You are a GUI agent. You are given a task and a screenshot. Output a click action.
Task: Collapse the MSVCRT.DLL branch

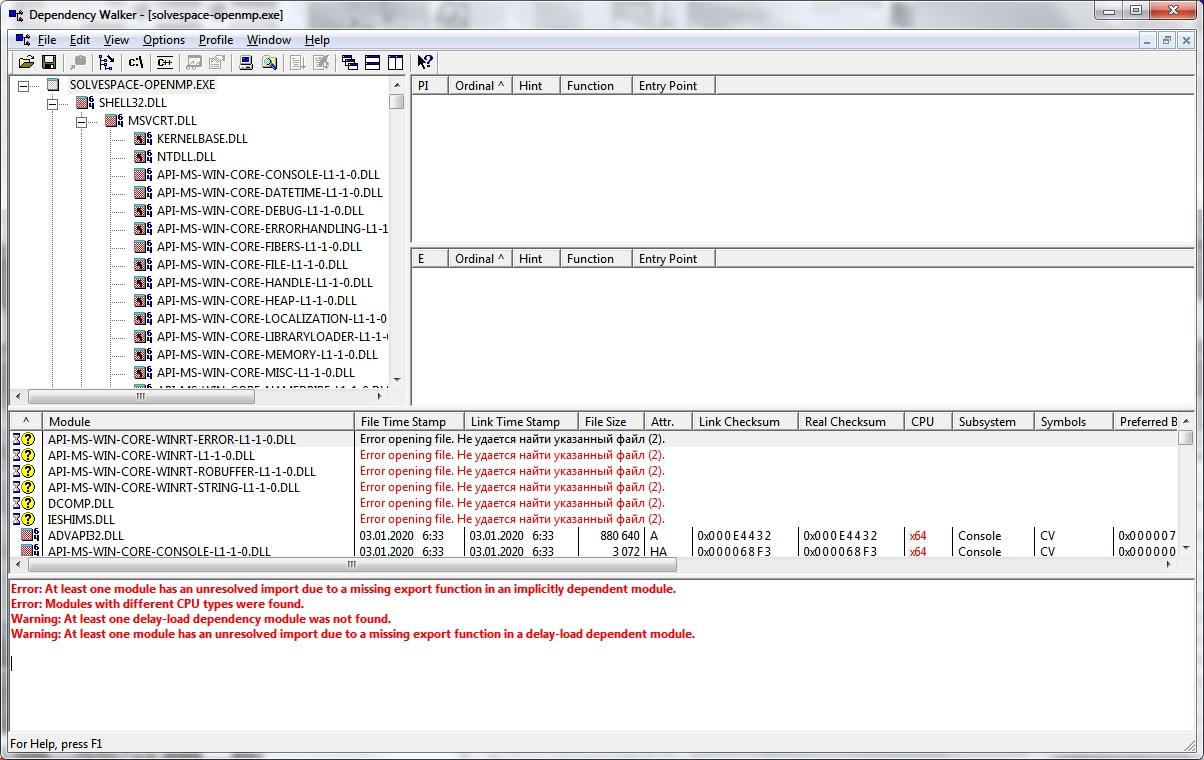(81, 120)
